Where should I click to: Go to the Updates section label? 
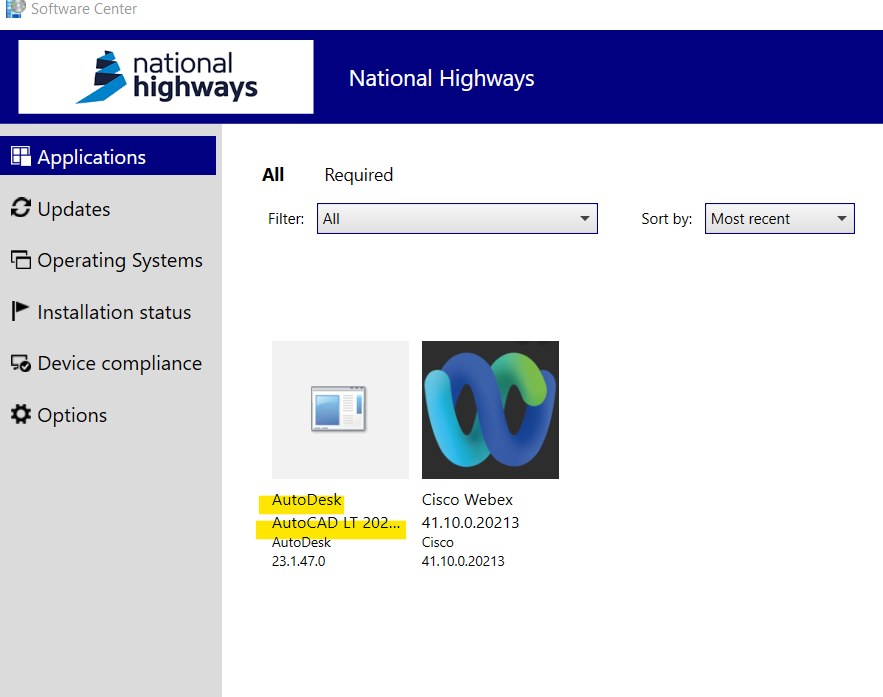point(74,209)
